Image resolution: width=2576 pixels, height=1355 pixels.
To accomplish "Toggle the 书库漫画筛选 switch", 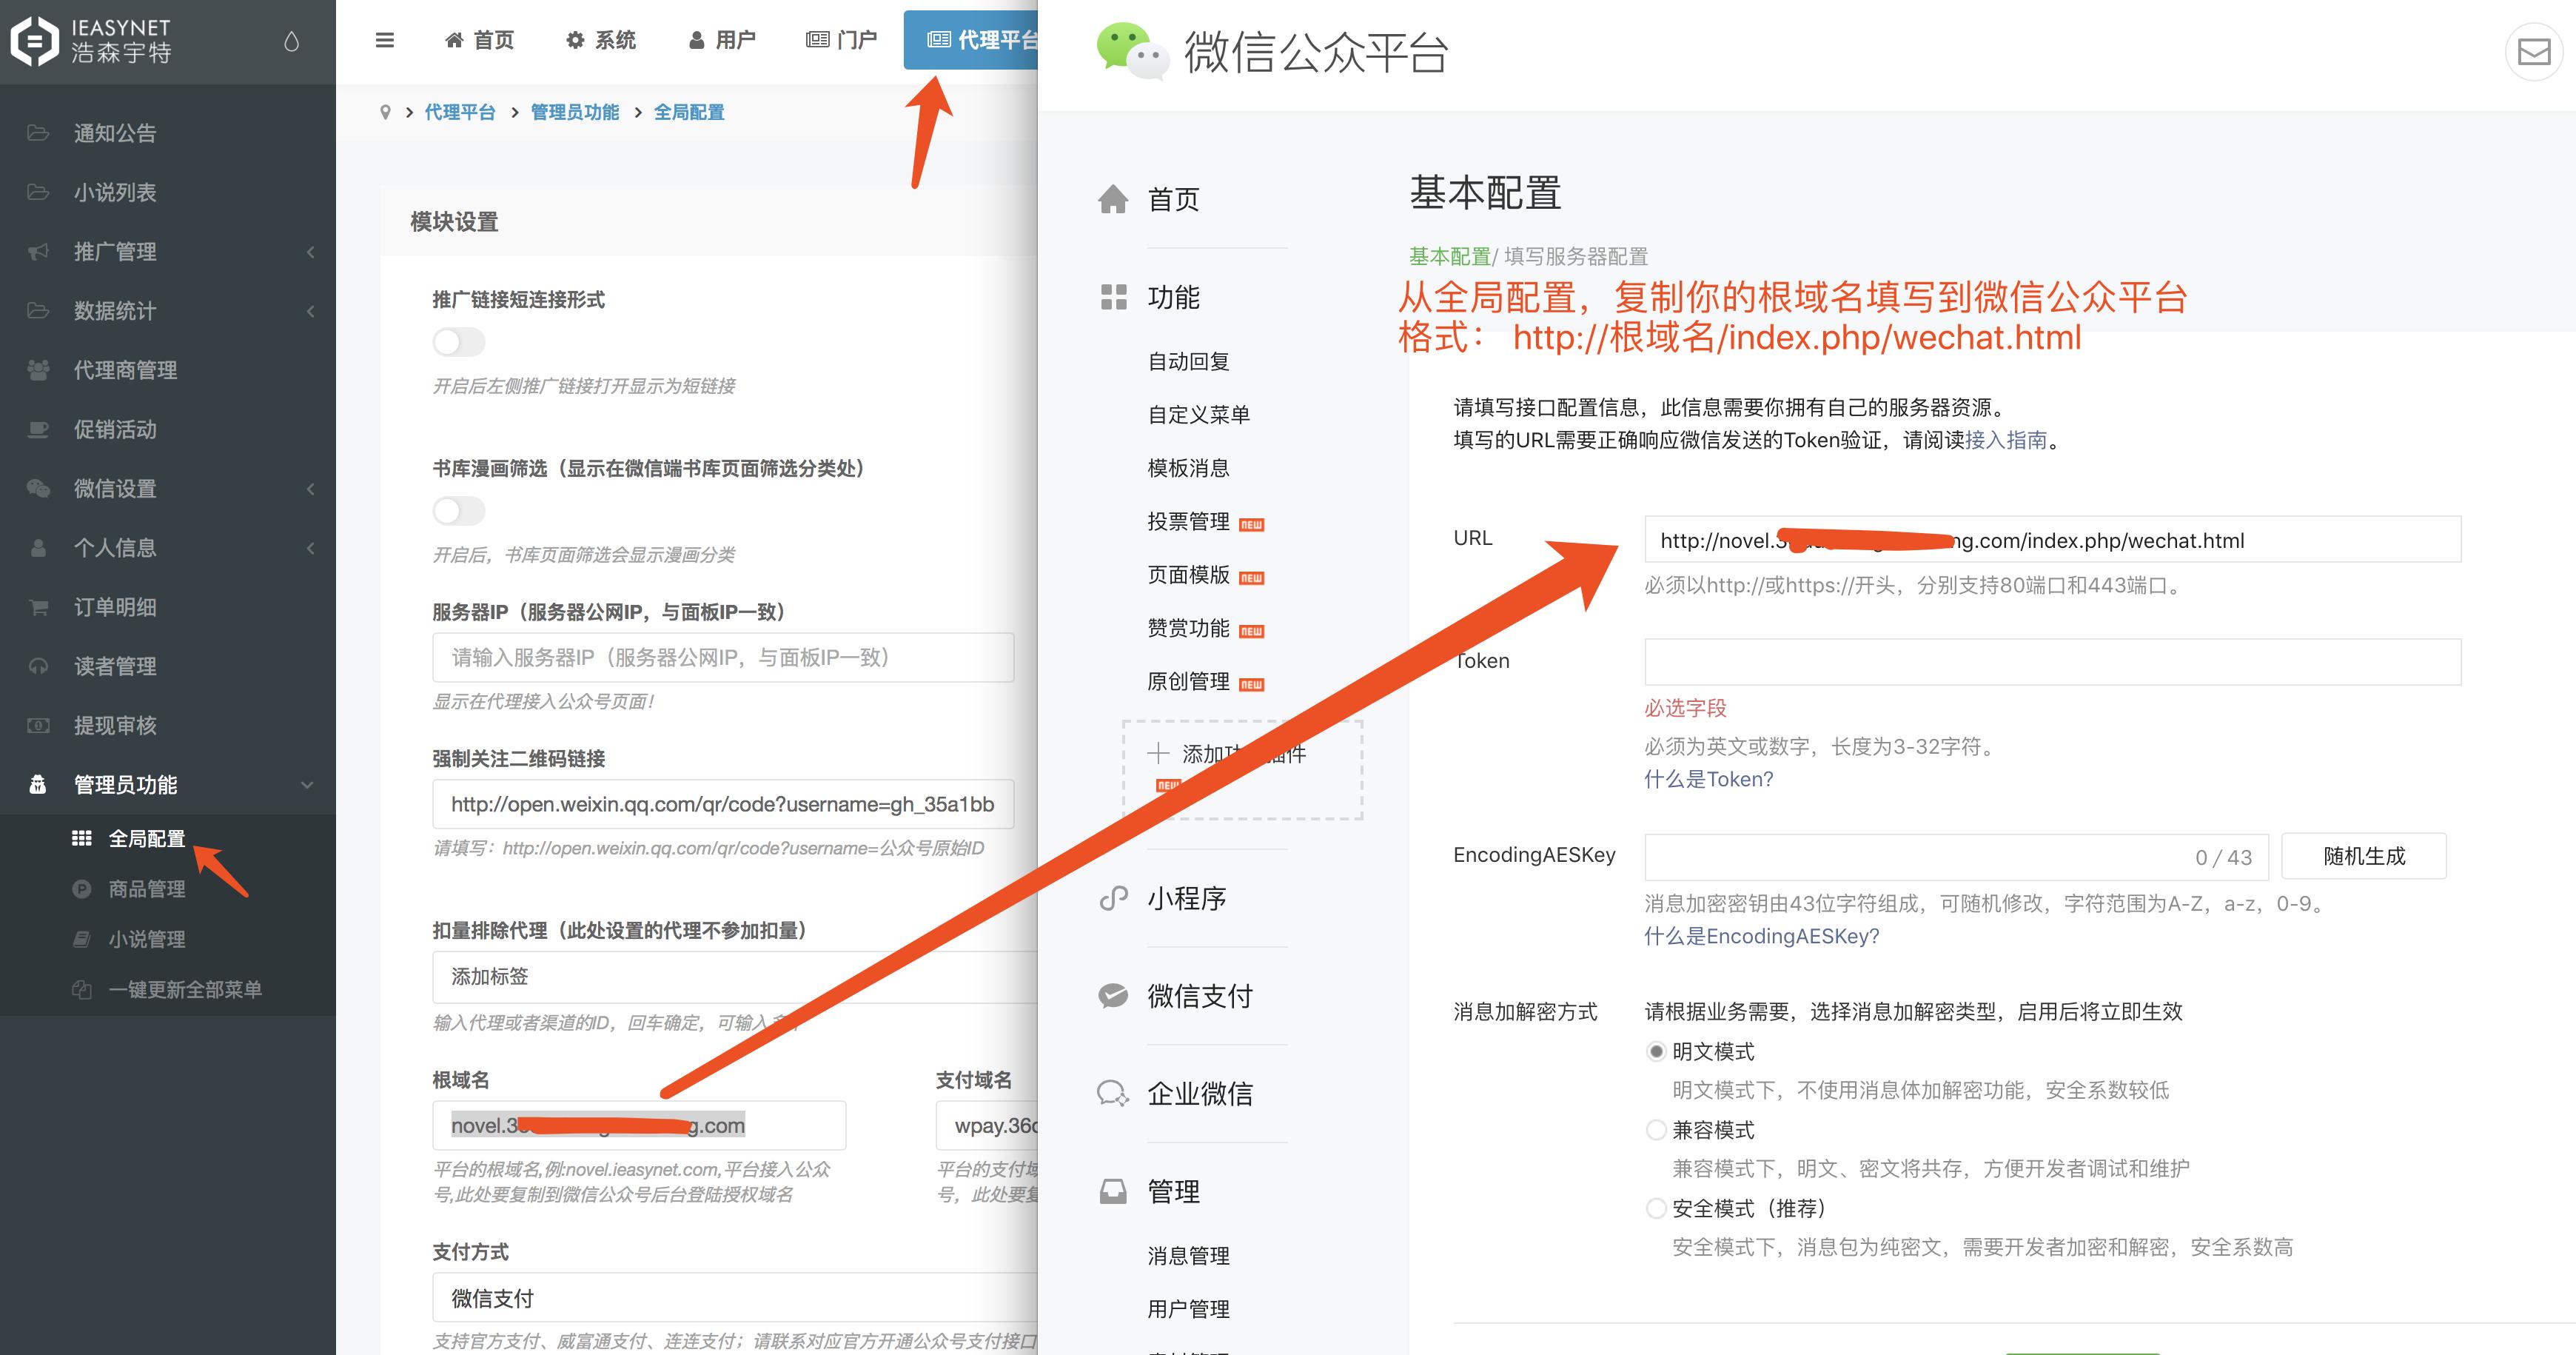I will [x=458, y=511].
